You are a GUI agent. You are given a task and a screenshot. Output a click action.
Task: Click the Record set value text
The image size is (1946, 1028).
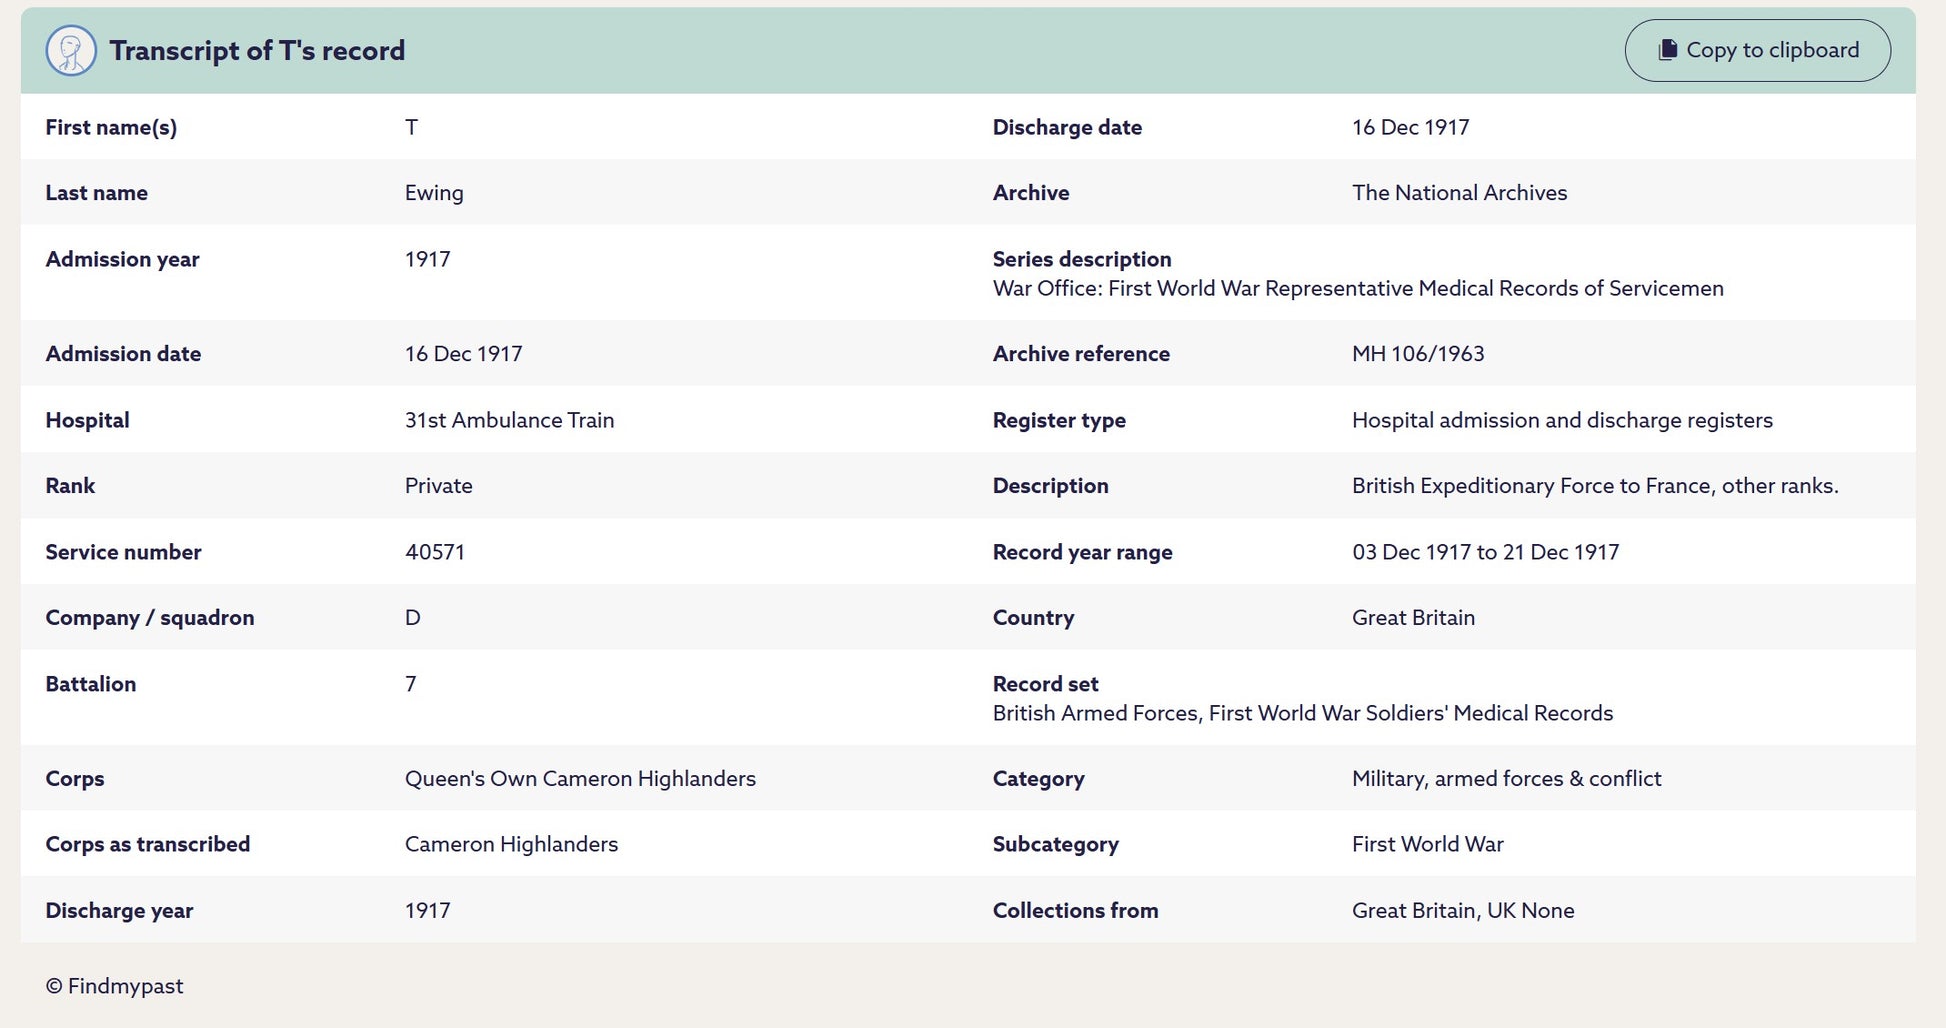pos(1302,713)
